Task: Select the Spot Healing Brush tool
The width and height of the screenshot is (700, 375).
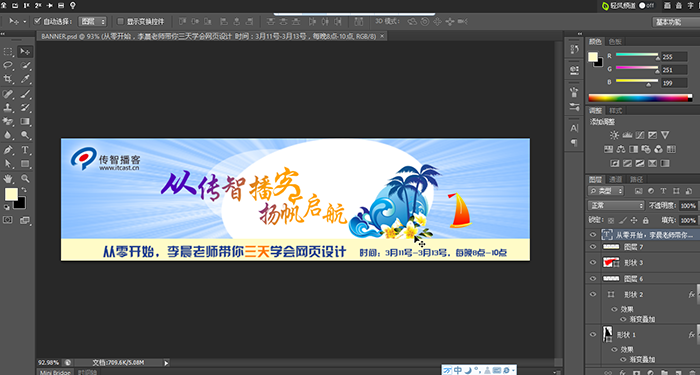Action: pos(8,94)
